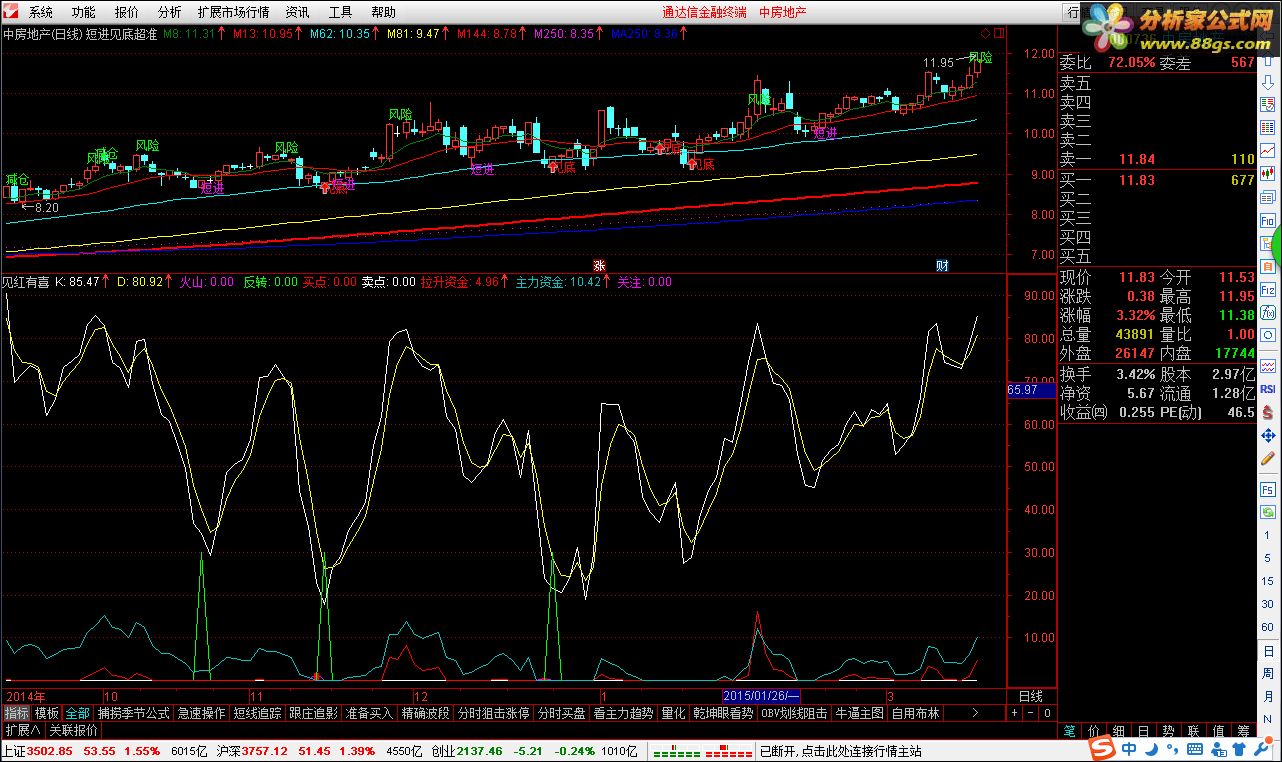Select the pencil drawing tool icon
Screen dimensions: 1282x762
pyautogui.click(x=1267, y=458)
